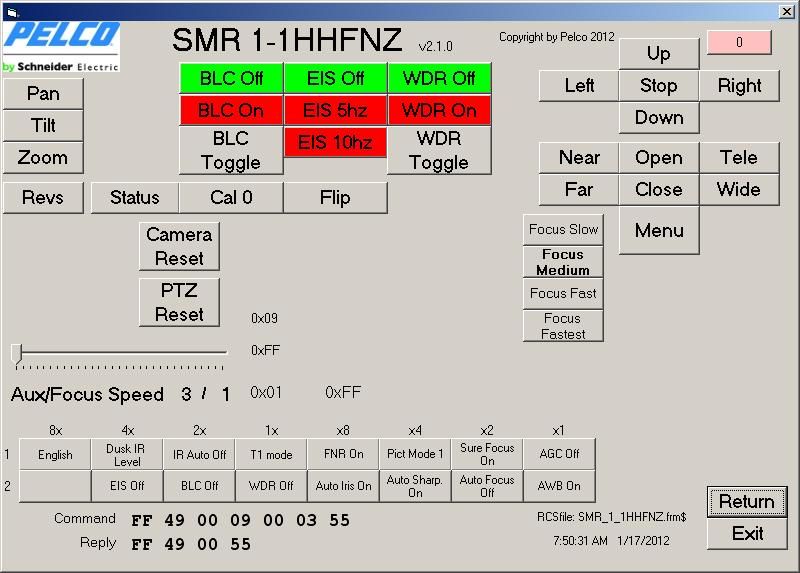Turn BLC Off with green button

pos(231,78)
